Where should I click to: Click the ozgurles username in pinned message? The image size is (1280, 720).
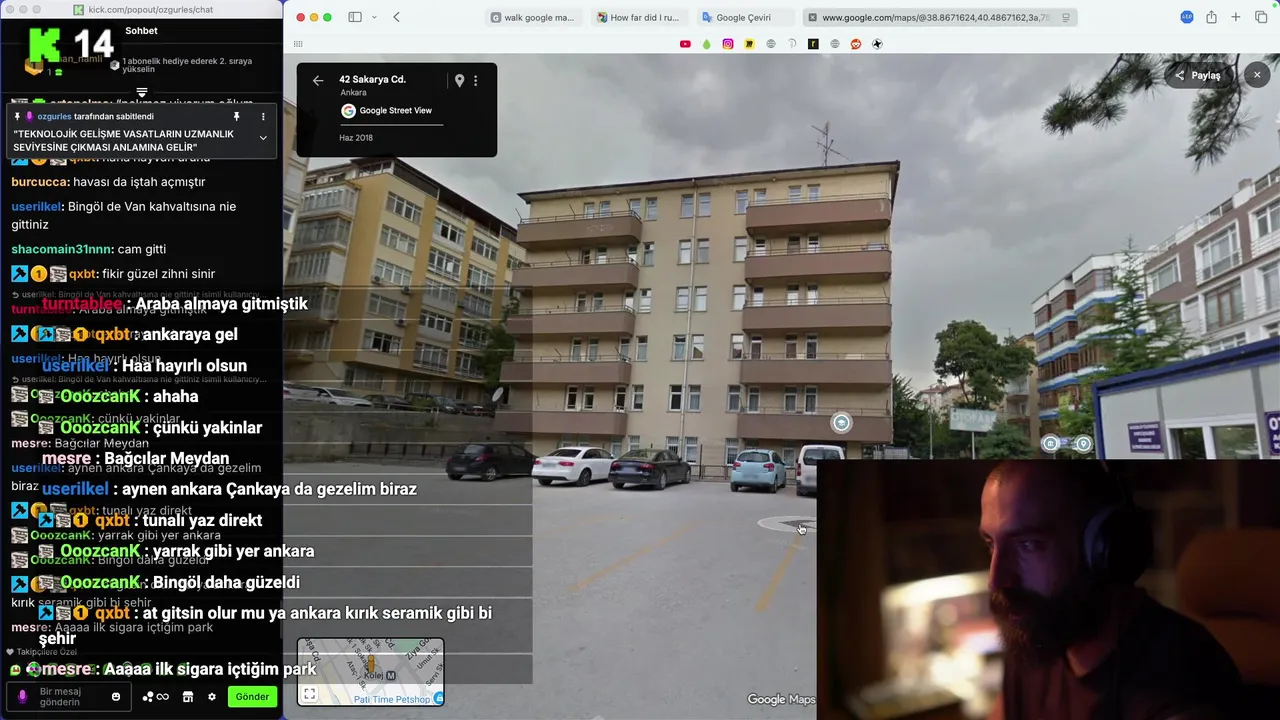[54, 117]
